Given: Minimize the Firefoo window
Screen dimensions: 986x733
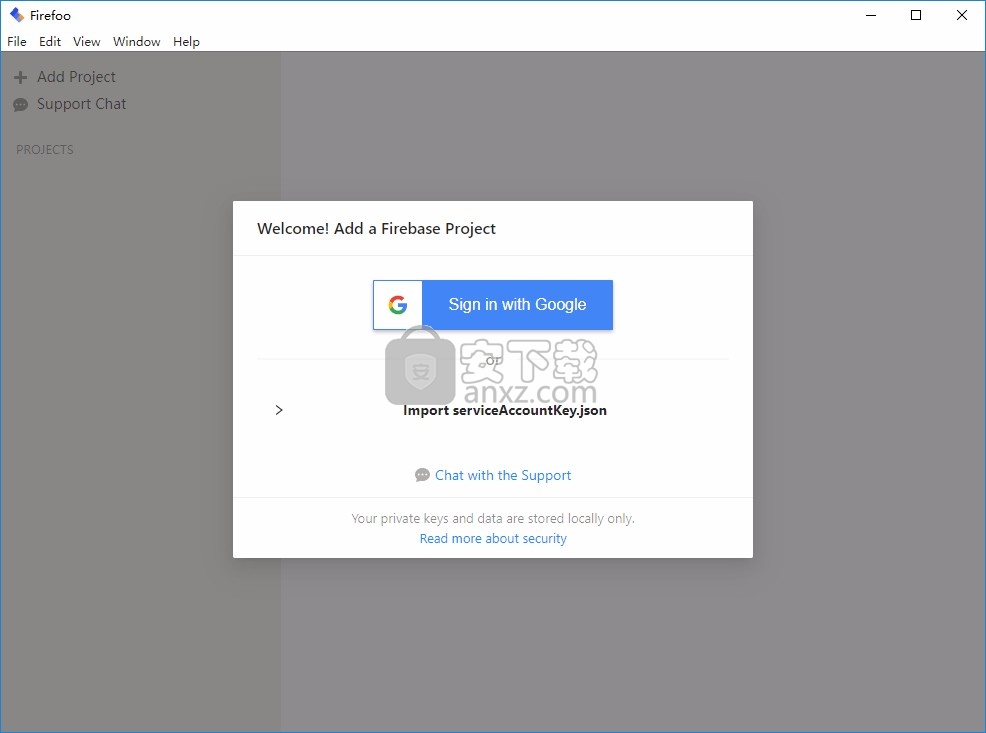Looking at the screenshot, I should [x=871, y=15].
